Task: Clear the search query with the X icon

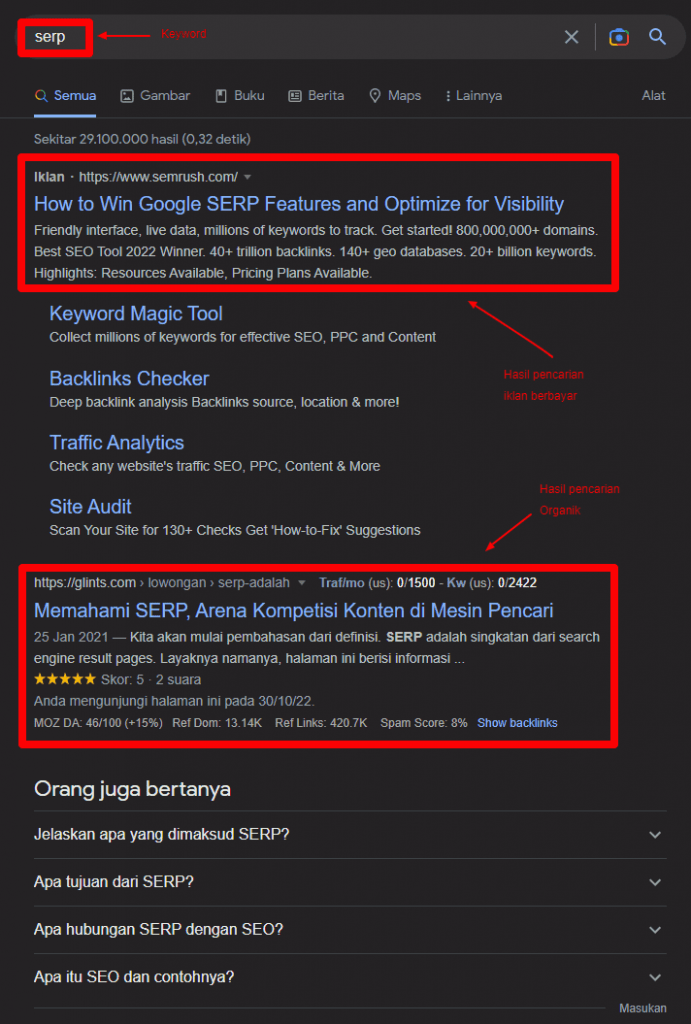Action: click(x=571, y=37)
